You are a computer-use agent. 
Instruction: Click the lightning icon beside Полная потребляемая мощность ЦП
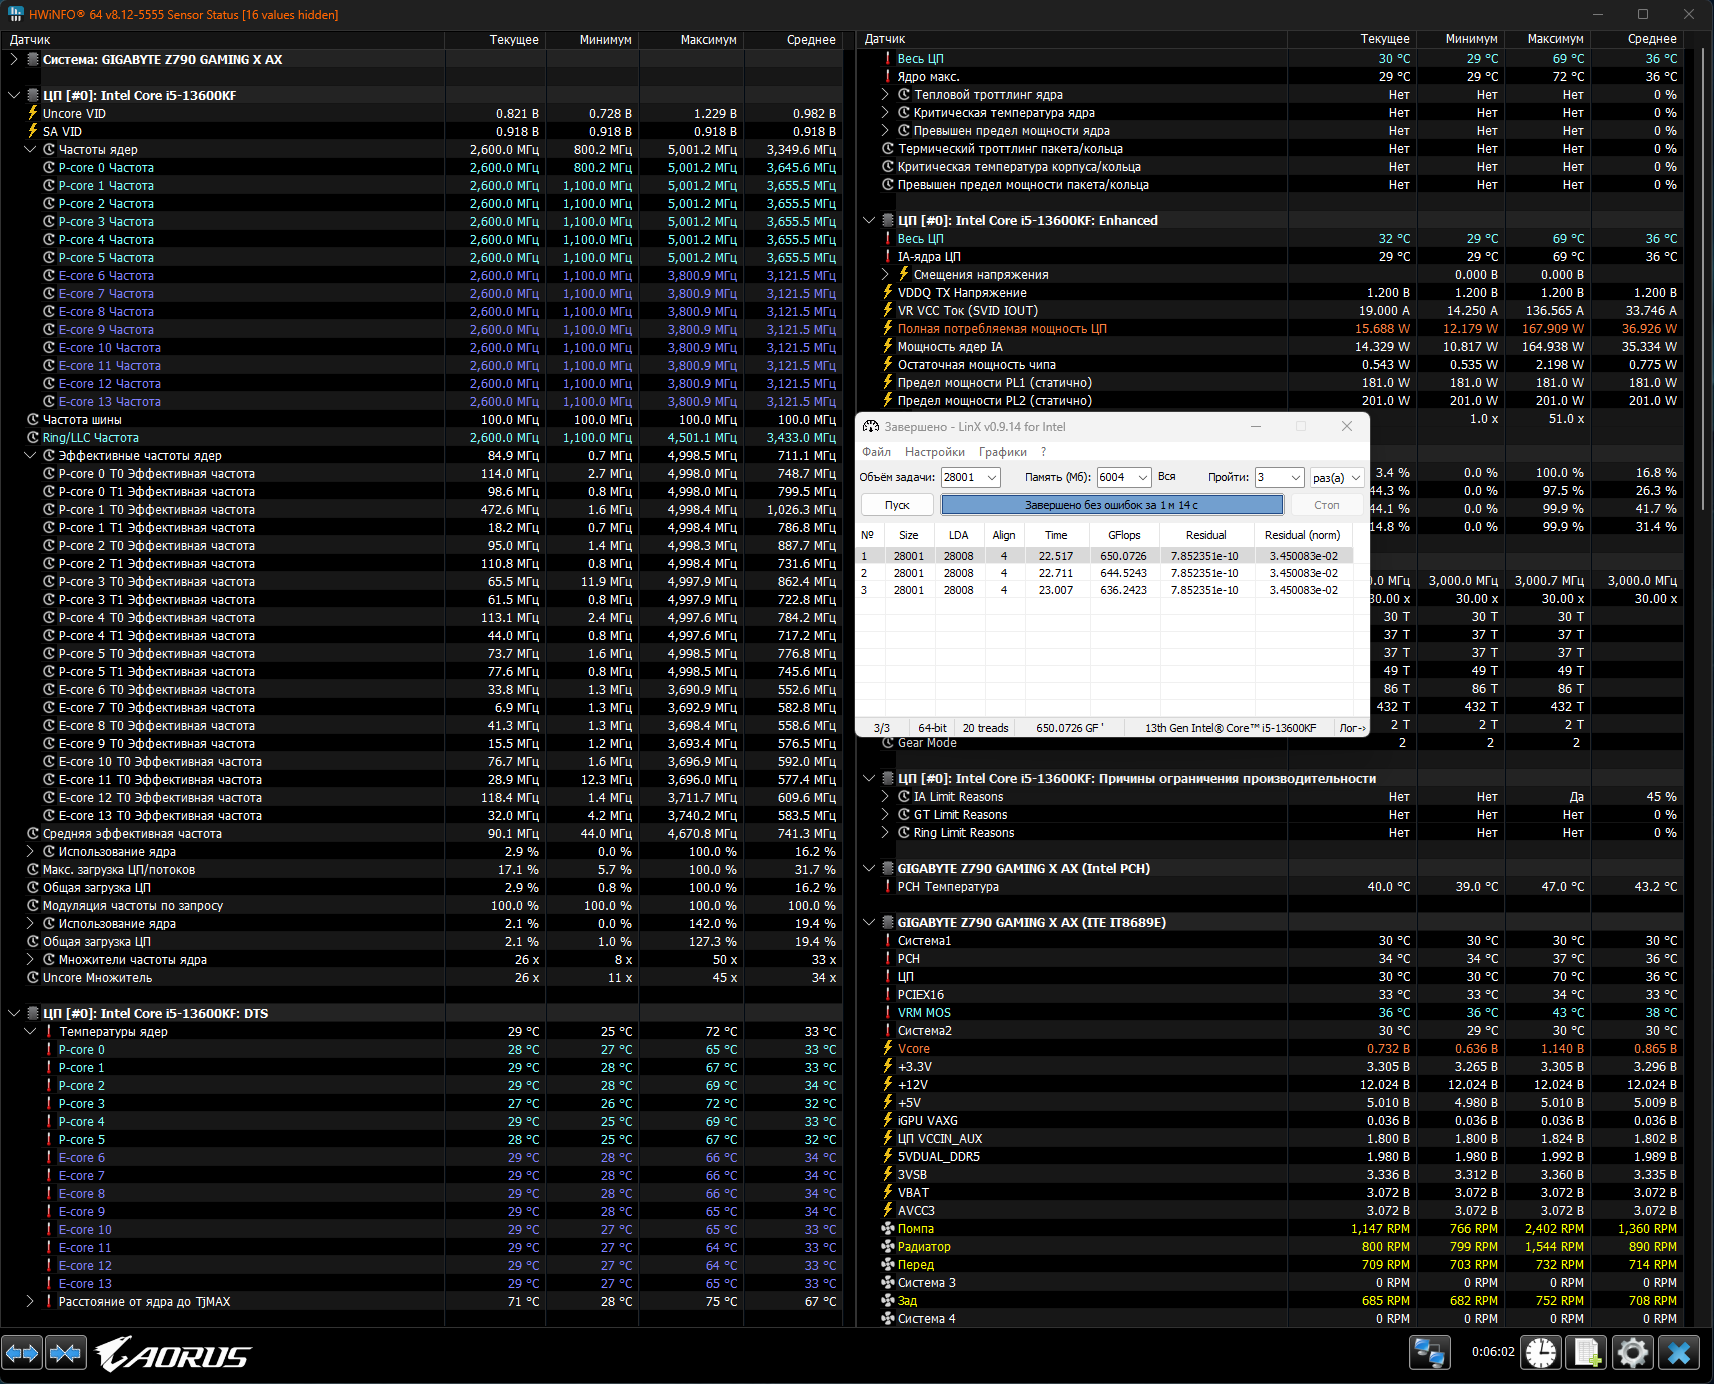pyautogui.click(x=888, y=328)
